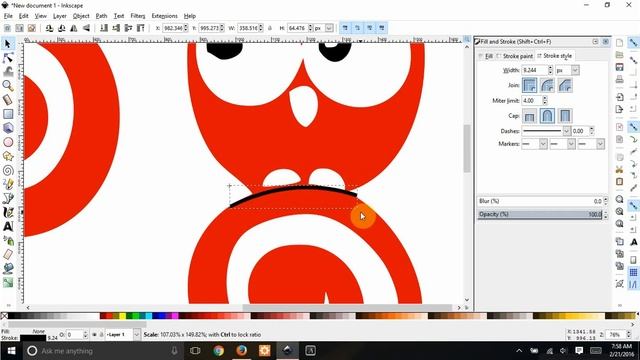Close the Fill and Stroke dialog
This screenshot has width=640, height=360.
pyautogui.click(x=606, y=42)
